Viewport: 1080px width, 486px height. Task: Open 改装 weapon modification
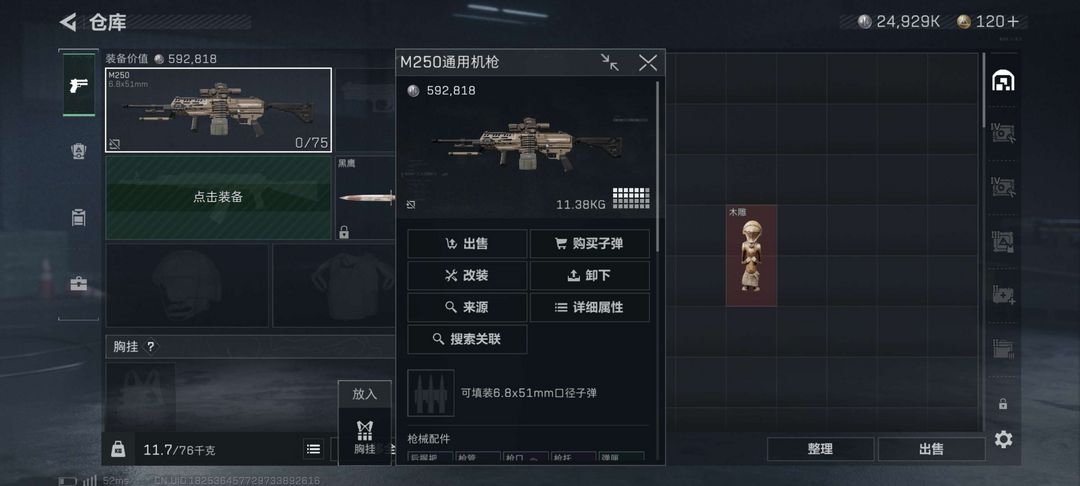tap(467, 275)
